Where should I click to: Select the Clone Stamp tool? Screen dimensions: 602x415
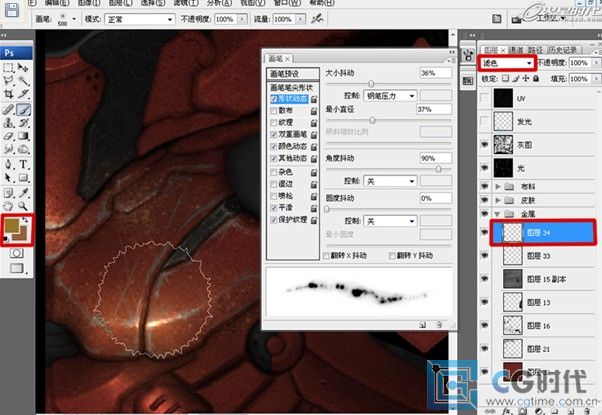[x=8, y=123]
